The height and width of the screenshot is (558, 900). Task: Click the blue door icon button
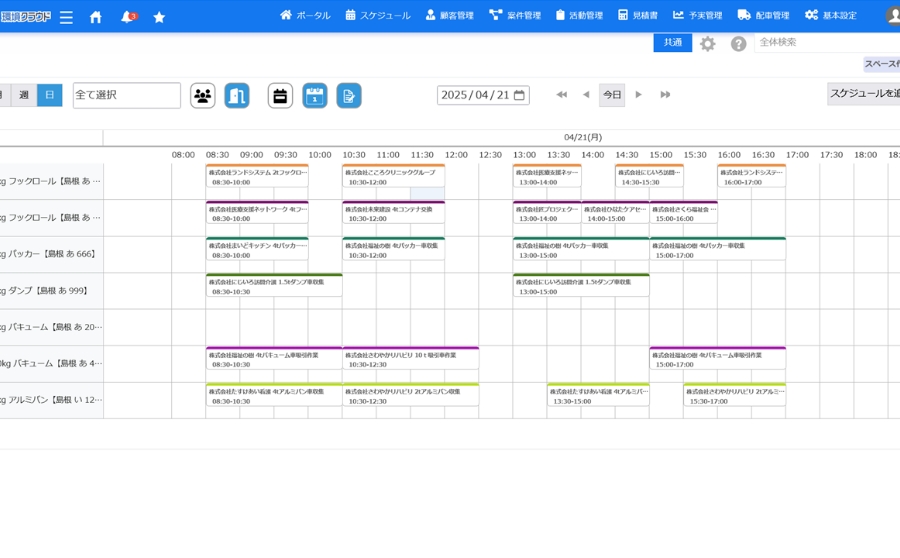(237, 96)
